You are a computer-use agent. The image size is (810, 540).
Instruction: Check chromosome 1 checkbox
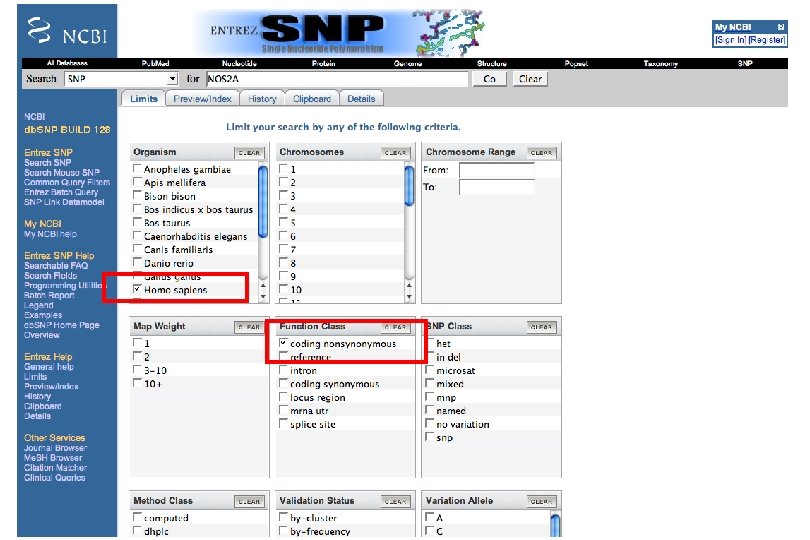click(x=283, y=168)
